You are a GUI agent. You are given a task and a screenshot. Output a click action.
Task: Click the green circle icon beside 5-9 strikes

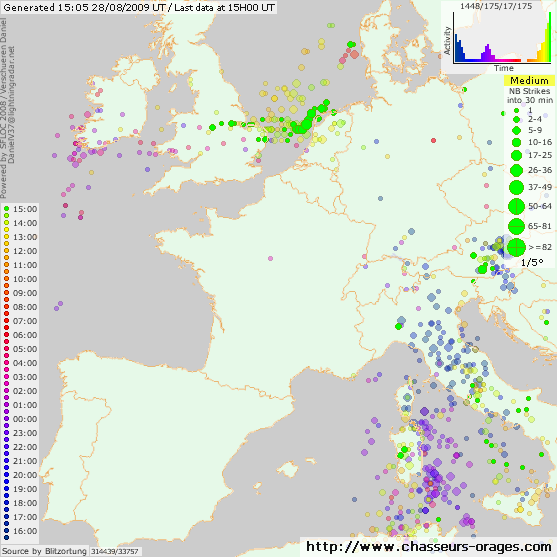[x=517, y=130]
